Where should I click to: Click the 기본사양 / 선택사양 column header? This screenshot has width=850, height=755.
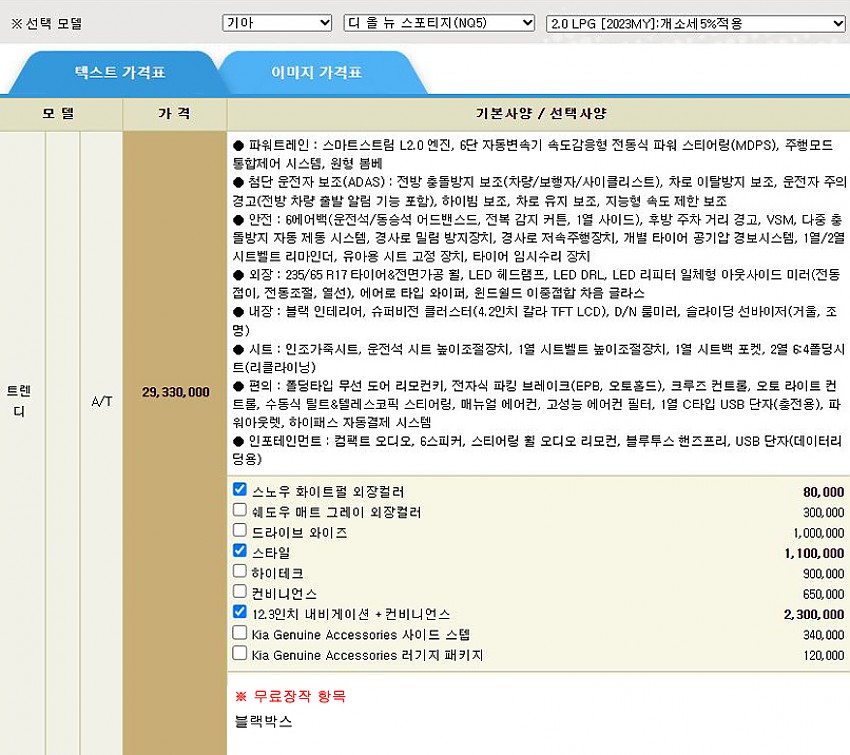click(x=539, y=114)
